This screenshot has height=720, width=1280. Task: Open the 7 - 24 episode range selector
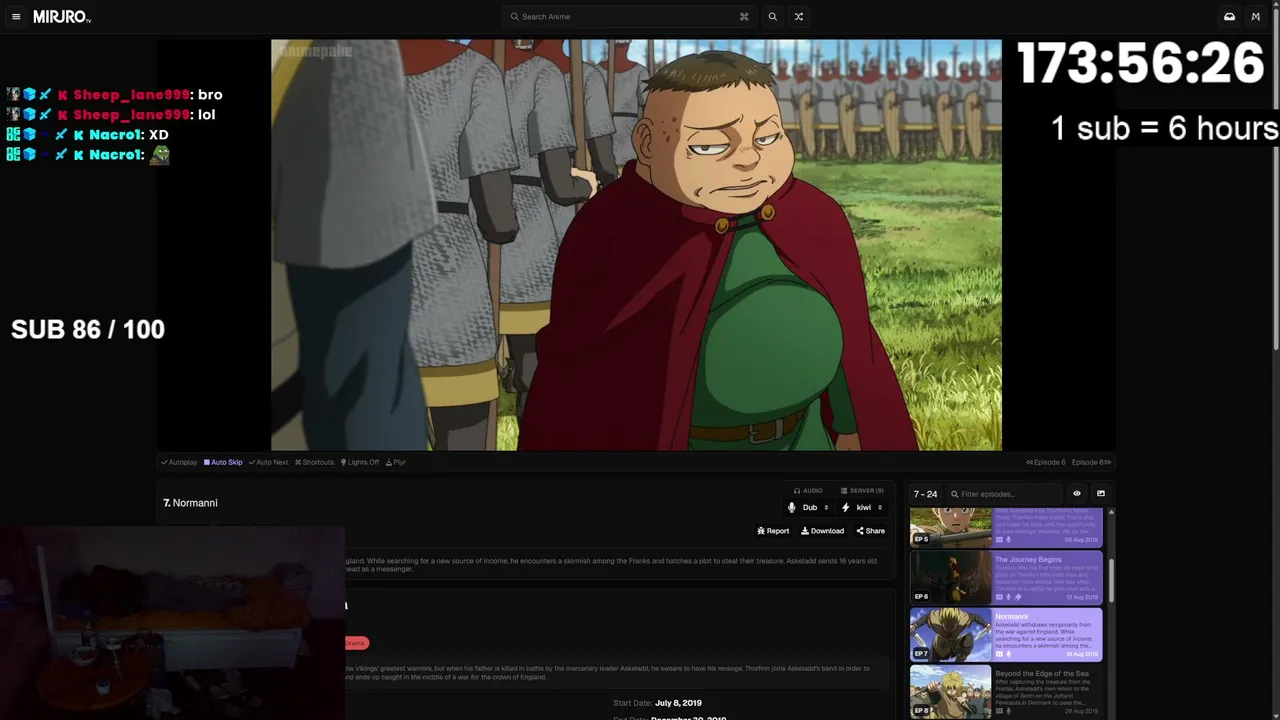pos(925,494)
